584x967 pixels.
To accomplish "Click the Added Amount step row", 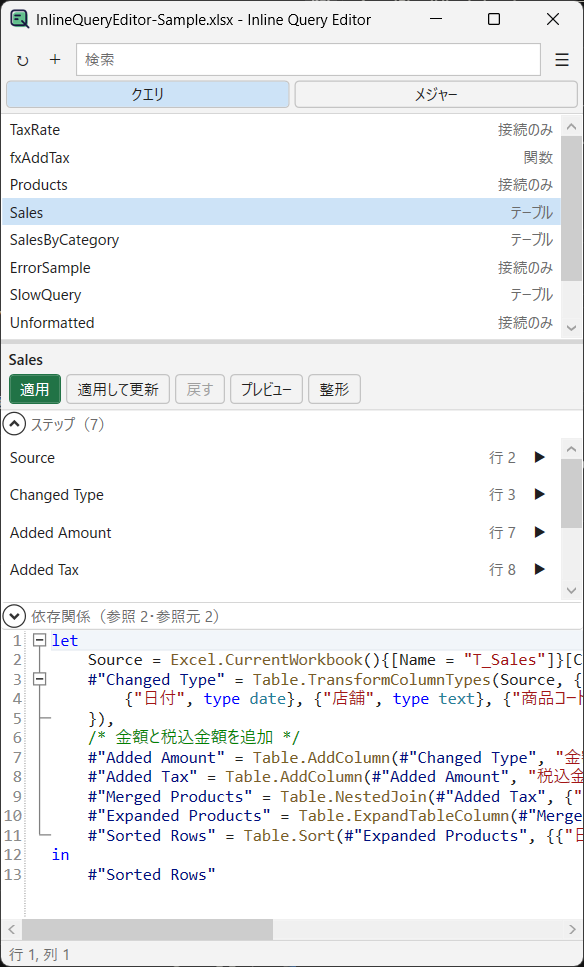I will (x=281, y=532).
